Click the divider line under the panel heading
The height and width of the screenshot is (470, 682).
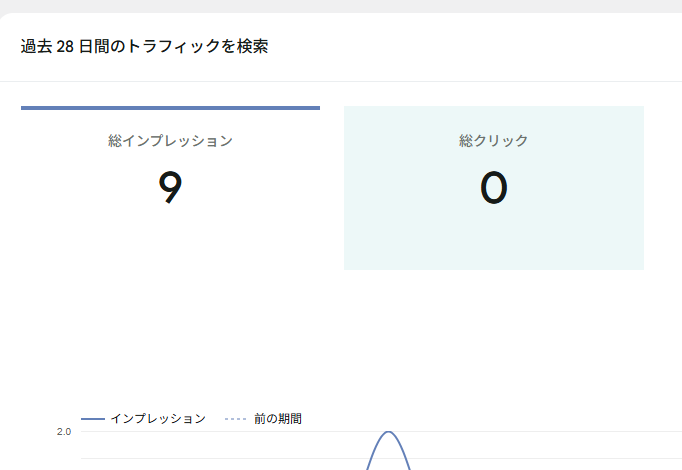pyautogui.click(x=340, y=81)
